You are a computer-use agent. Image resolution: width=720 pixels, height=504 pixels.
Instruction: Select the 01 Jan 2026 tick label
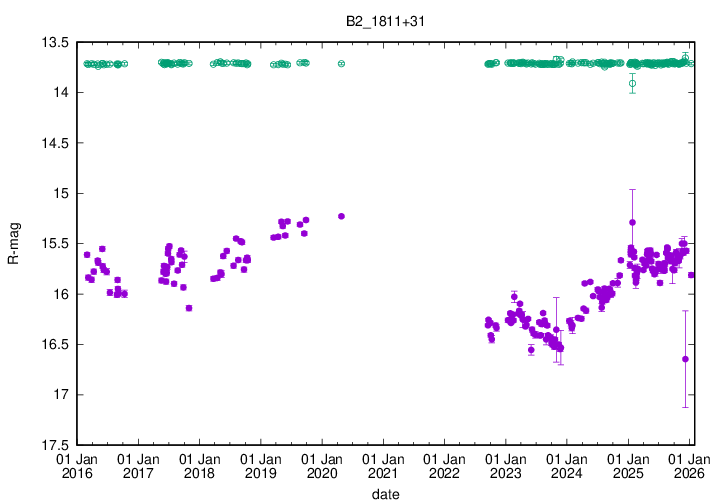[x=689, y=466]
